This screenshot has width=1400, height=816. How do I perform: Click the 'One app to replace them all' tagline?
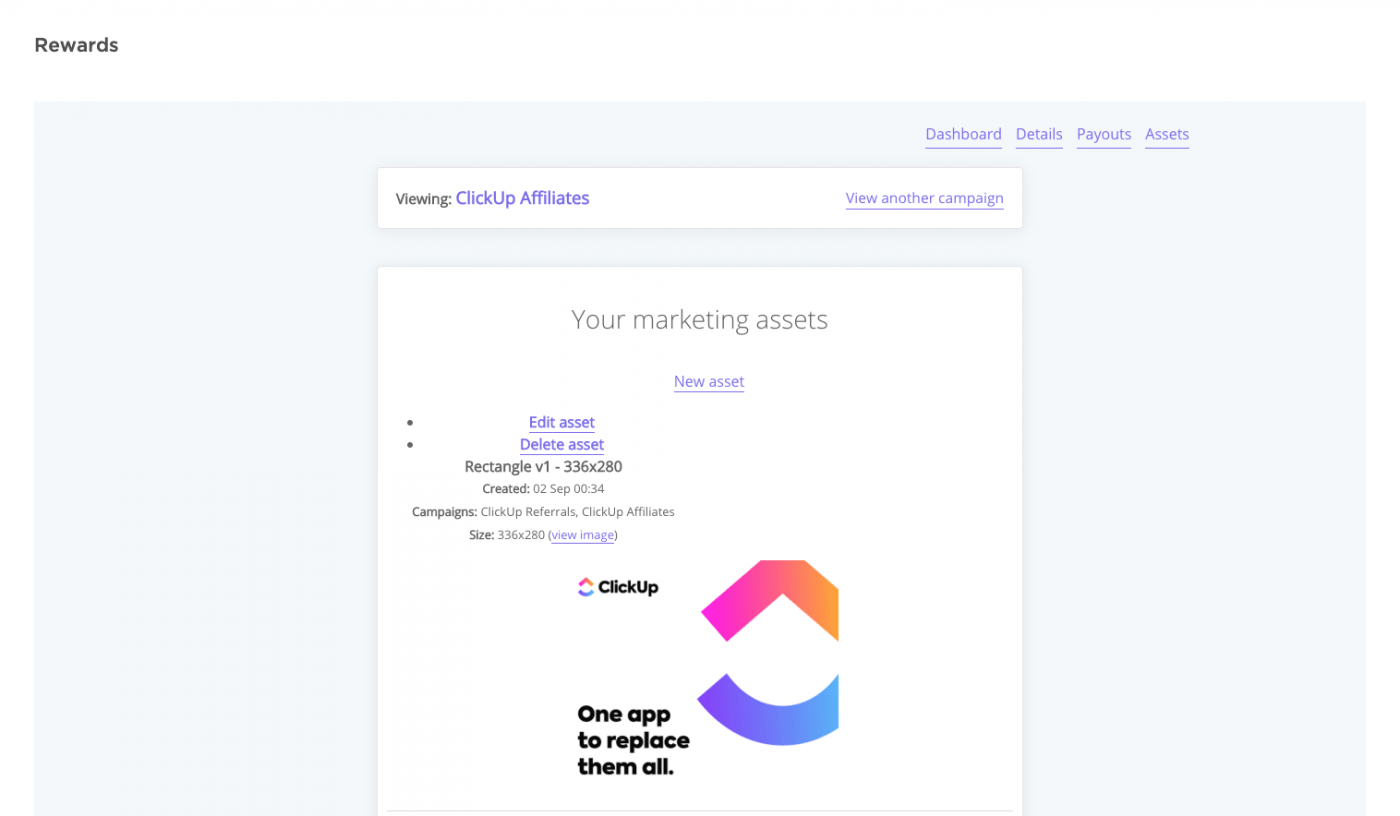[x=633, y=741]
